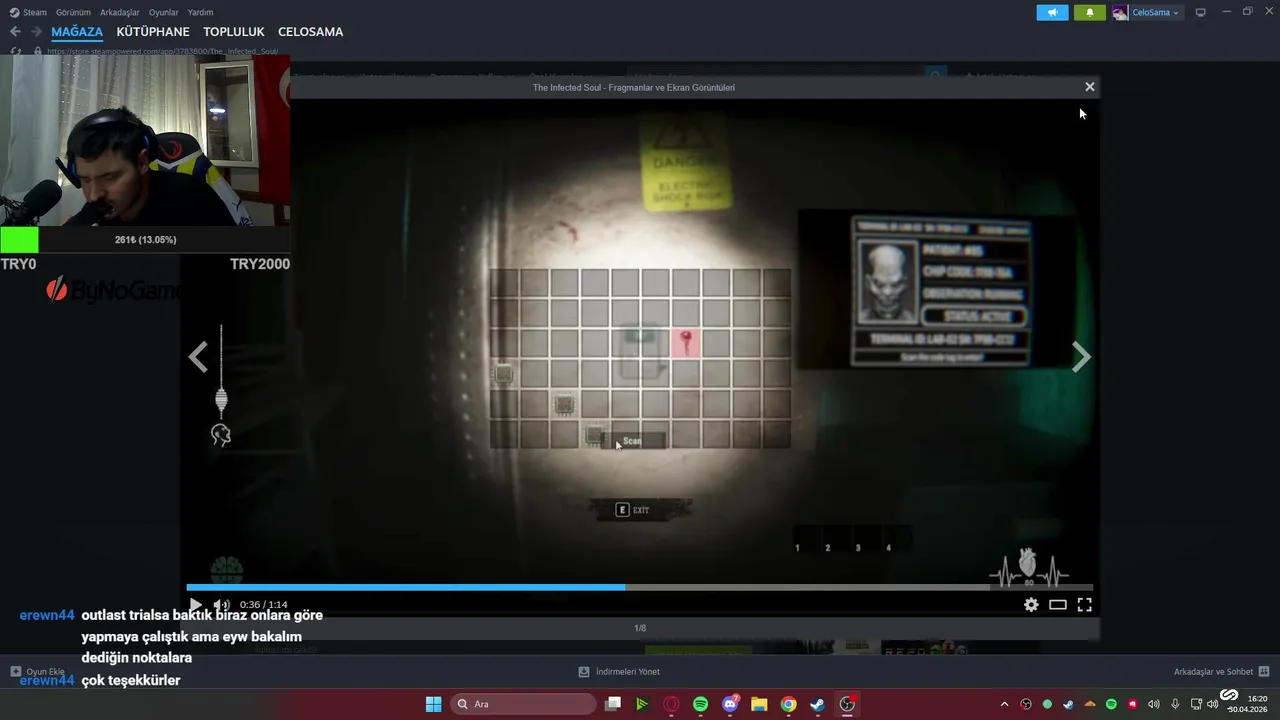The width and height of the screenshot is (1280, 720).
Task: Open the green arrow app on taskbar
Action: [642, 704]
